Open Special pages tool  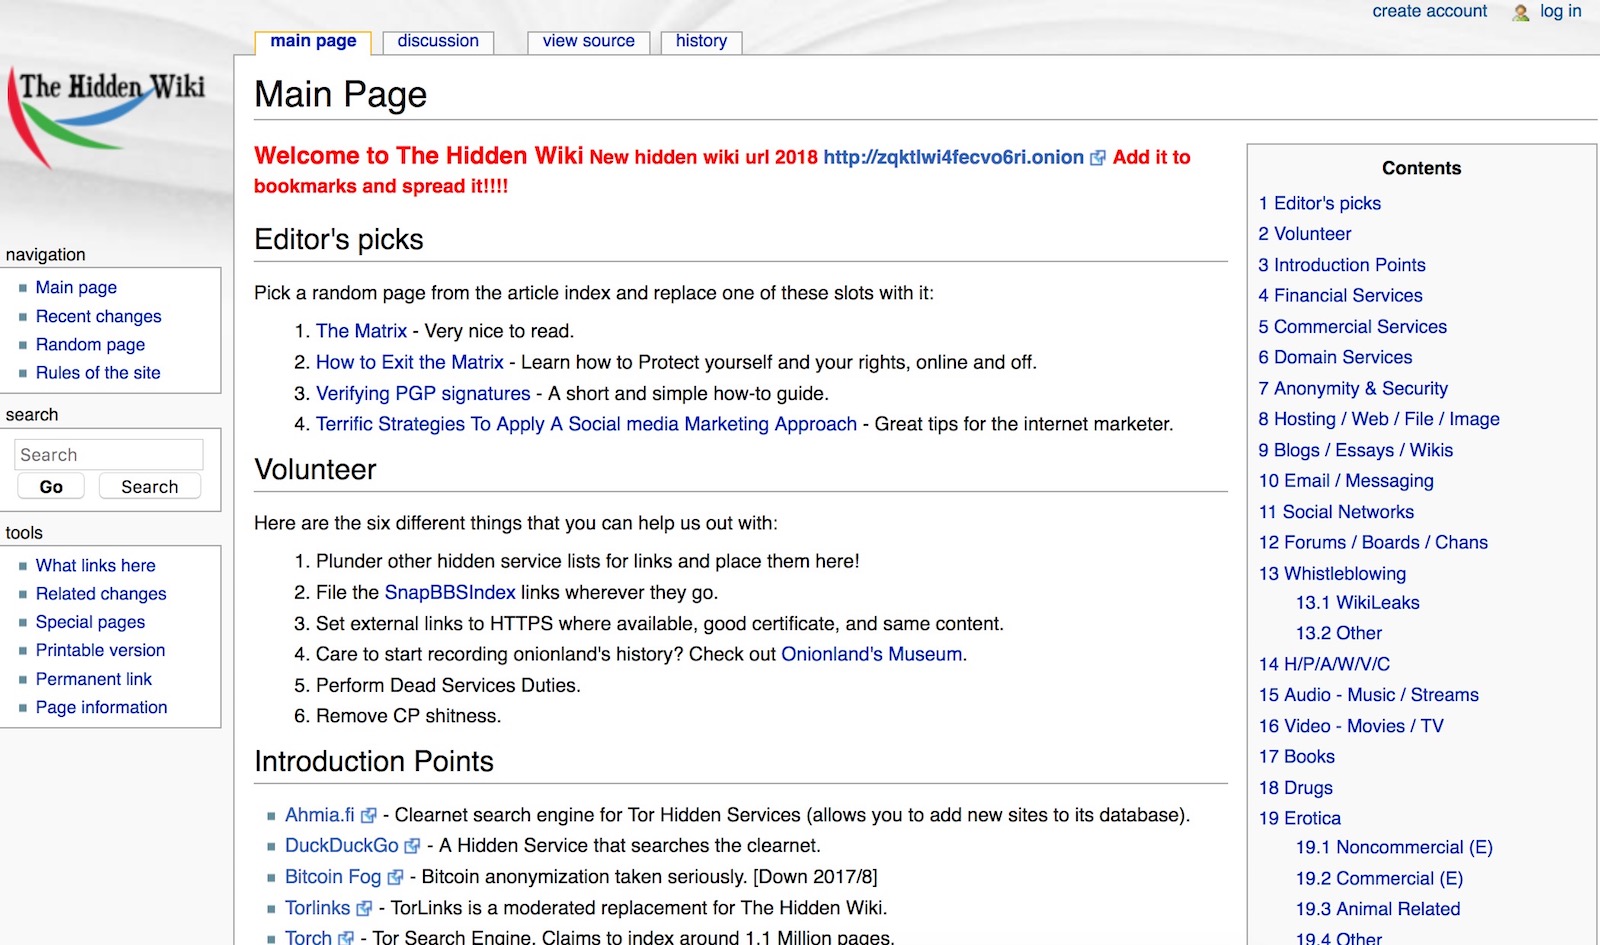point(90,622)
